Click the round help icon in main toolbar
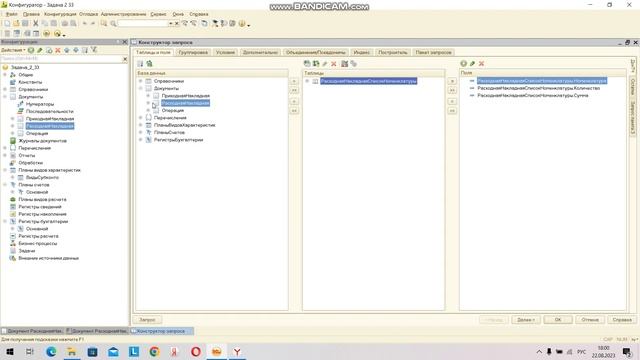 click(242, 24)
